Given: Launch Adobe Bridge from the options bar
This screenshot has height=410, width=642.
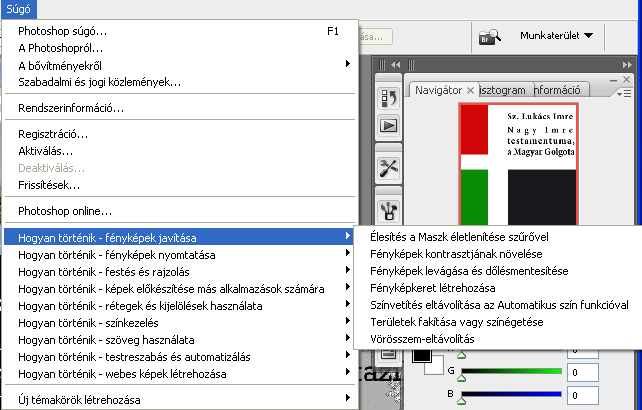Looking at the screenshot, I should [x=490, y=37].
